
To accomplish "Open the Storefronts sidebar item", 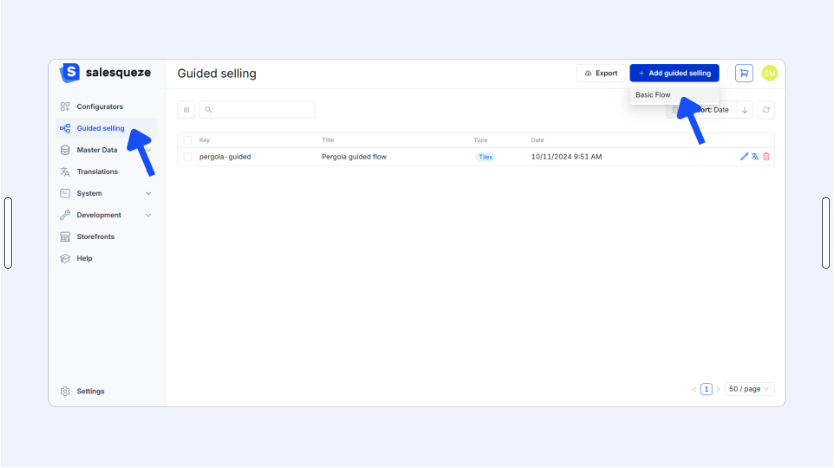I will click(x=95, y=236).
